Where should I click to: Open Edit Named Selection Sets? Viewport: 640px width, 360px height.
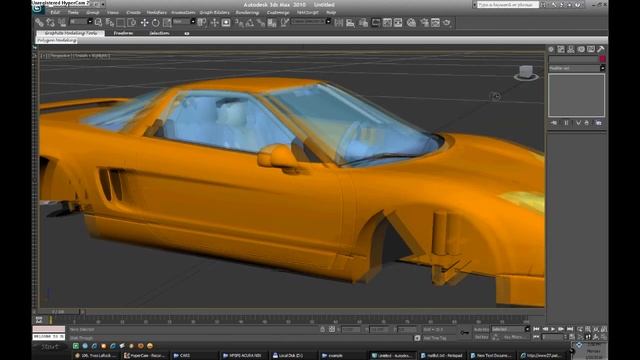point(284,22)
